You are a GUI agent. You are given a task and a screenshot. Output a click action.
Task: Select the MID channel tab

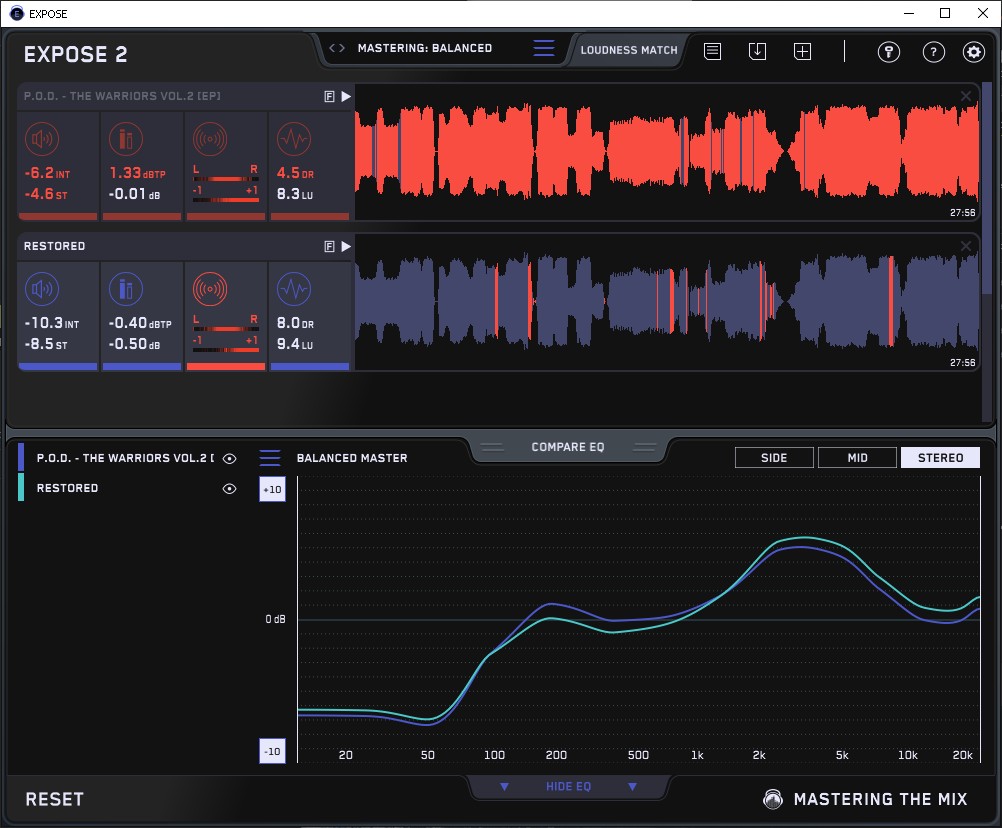tap(857, 458)
